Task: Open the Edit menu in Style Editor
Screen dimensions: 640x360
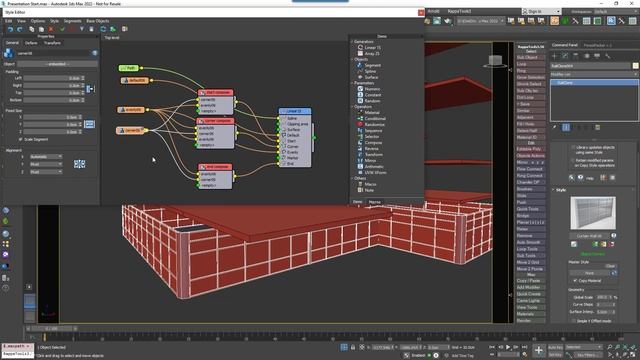Action: coord(9,21)
